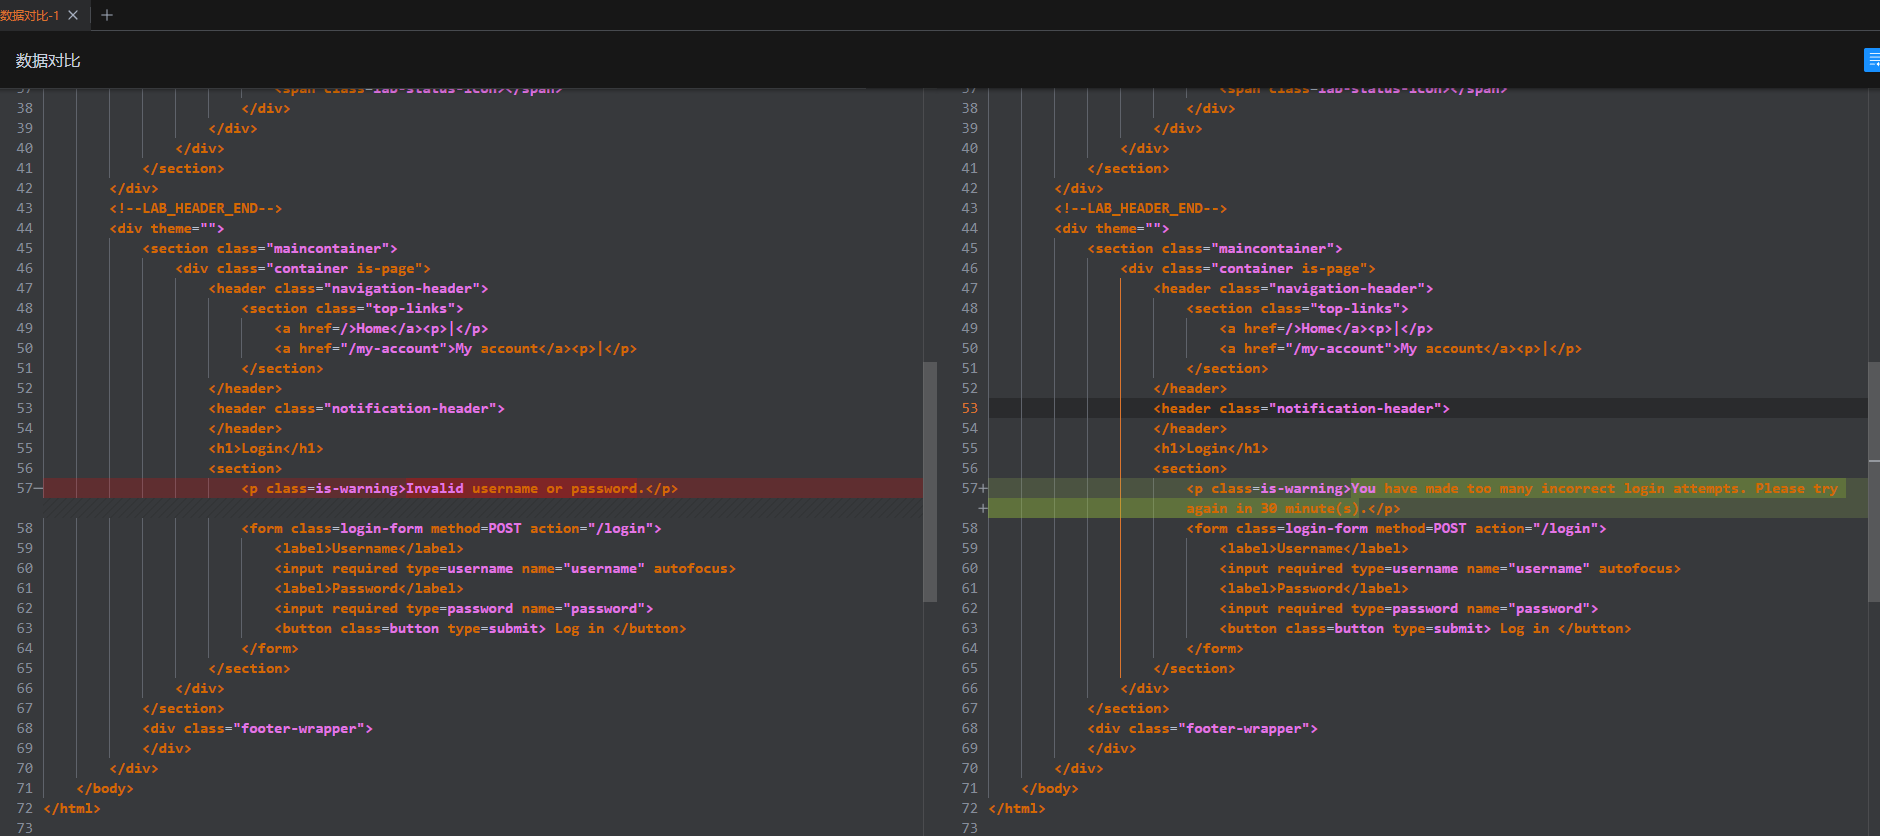Click the Log in button line in right pane
This screenshot has height=836, width=1880.
tap(1424, 628)
